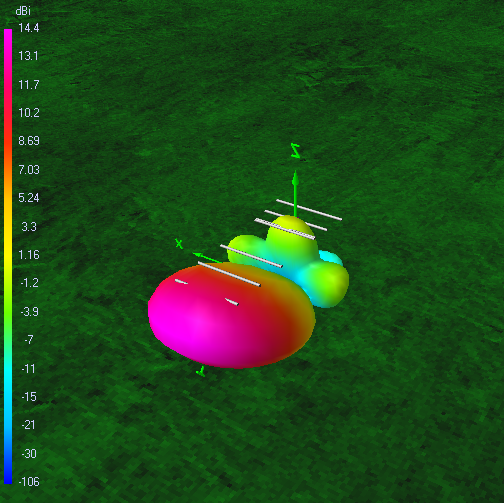Click the dBi unit label
Image resolution: width=504 pixels, height=503 pixels.
(x=23, y=11)
